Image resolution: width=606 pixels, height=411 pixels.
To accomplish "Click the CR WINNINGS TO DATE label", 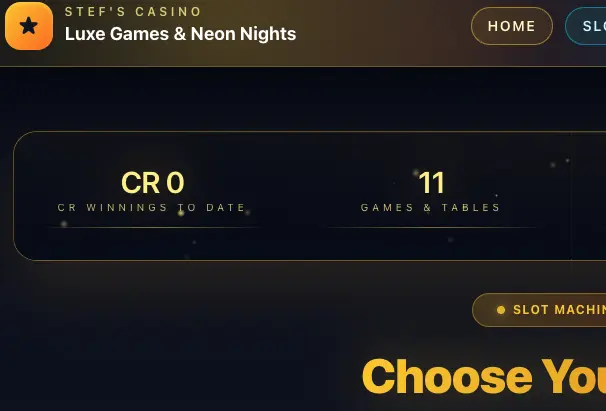I will coord(152,208).
